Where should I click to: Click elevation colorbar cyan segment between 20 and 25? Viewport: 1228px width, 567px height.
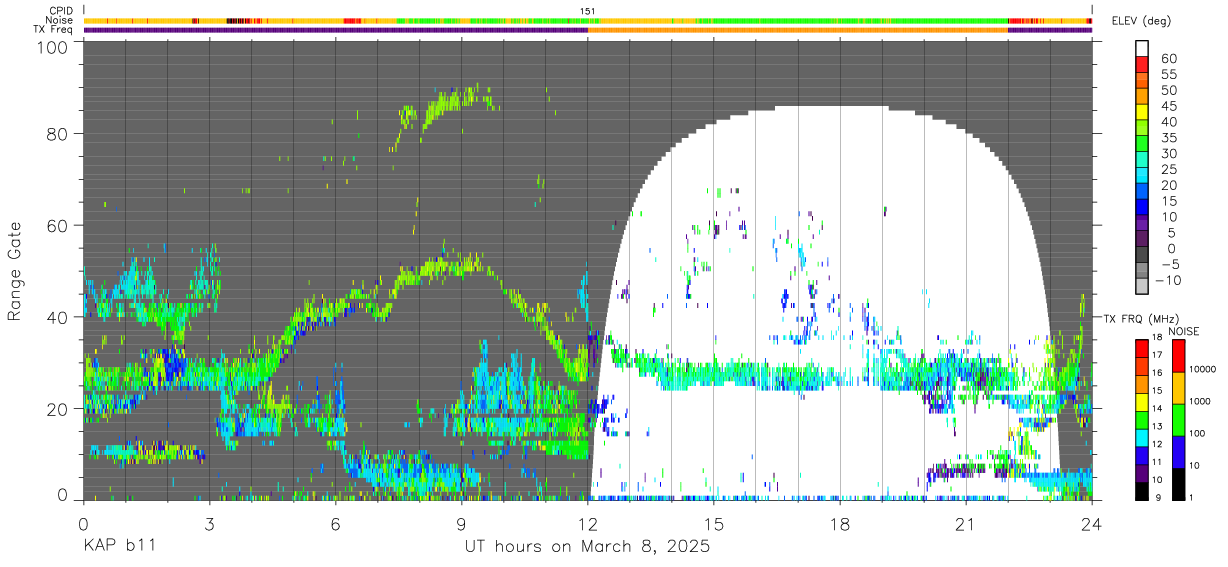pos(1142,177)
